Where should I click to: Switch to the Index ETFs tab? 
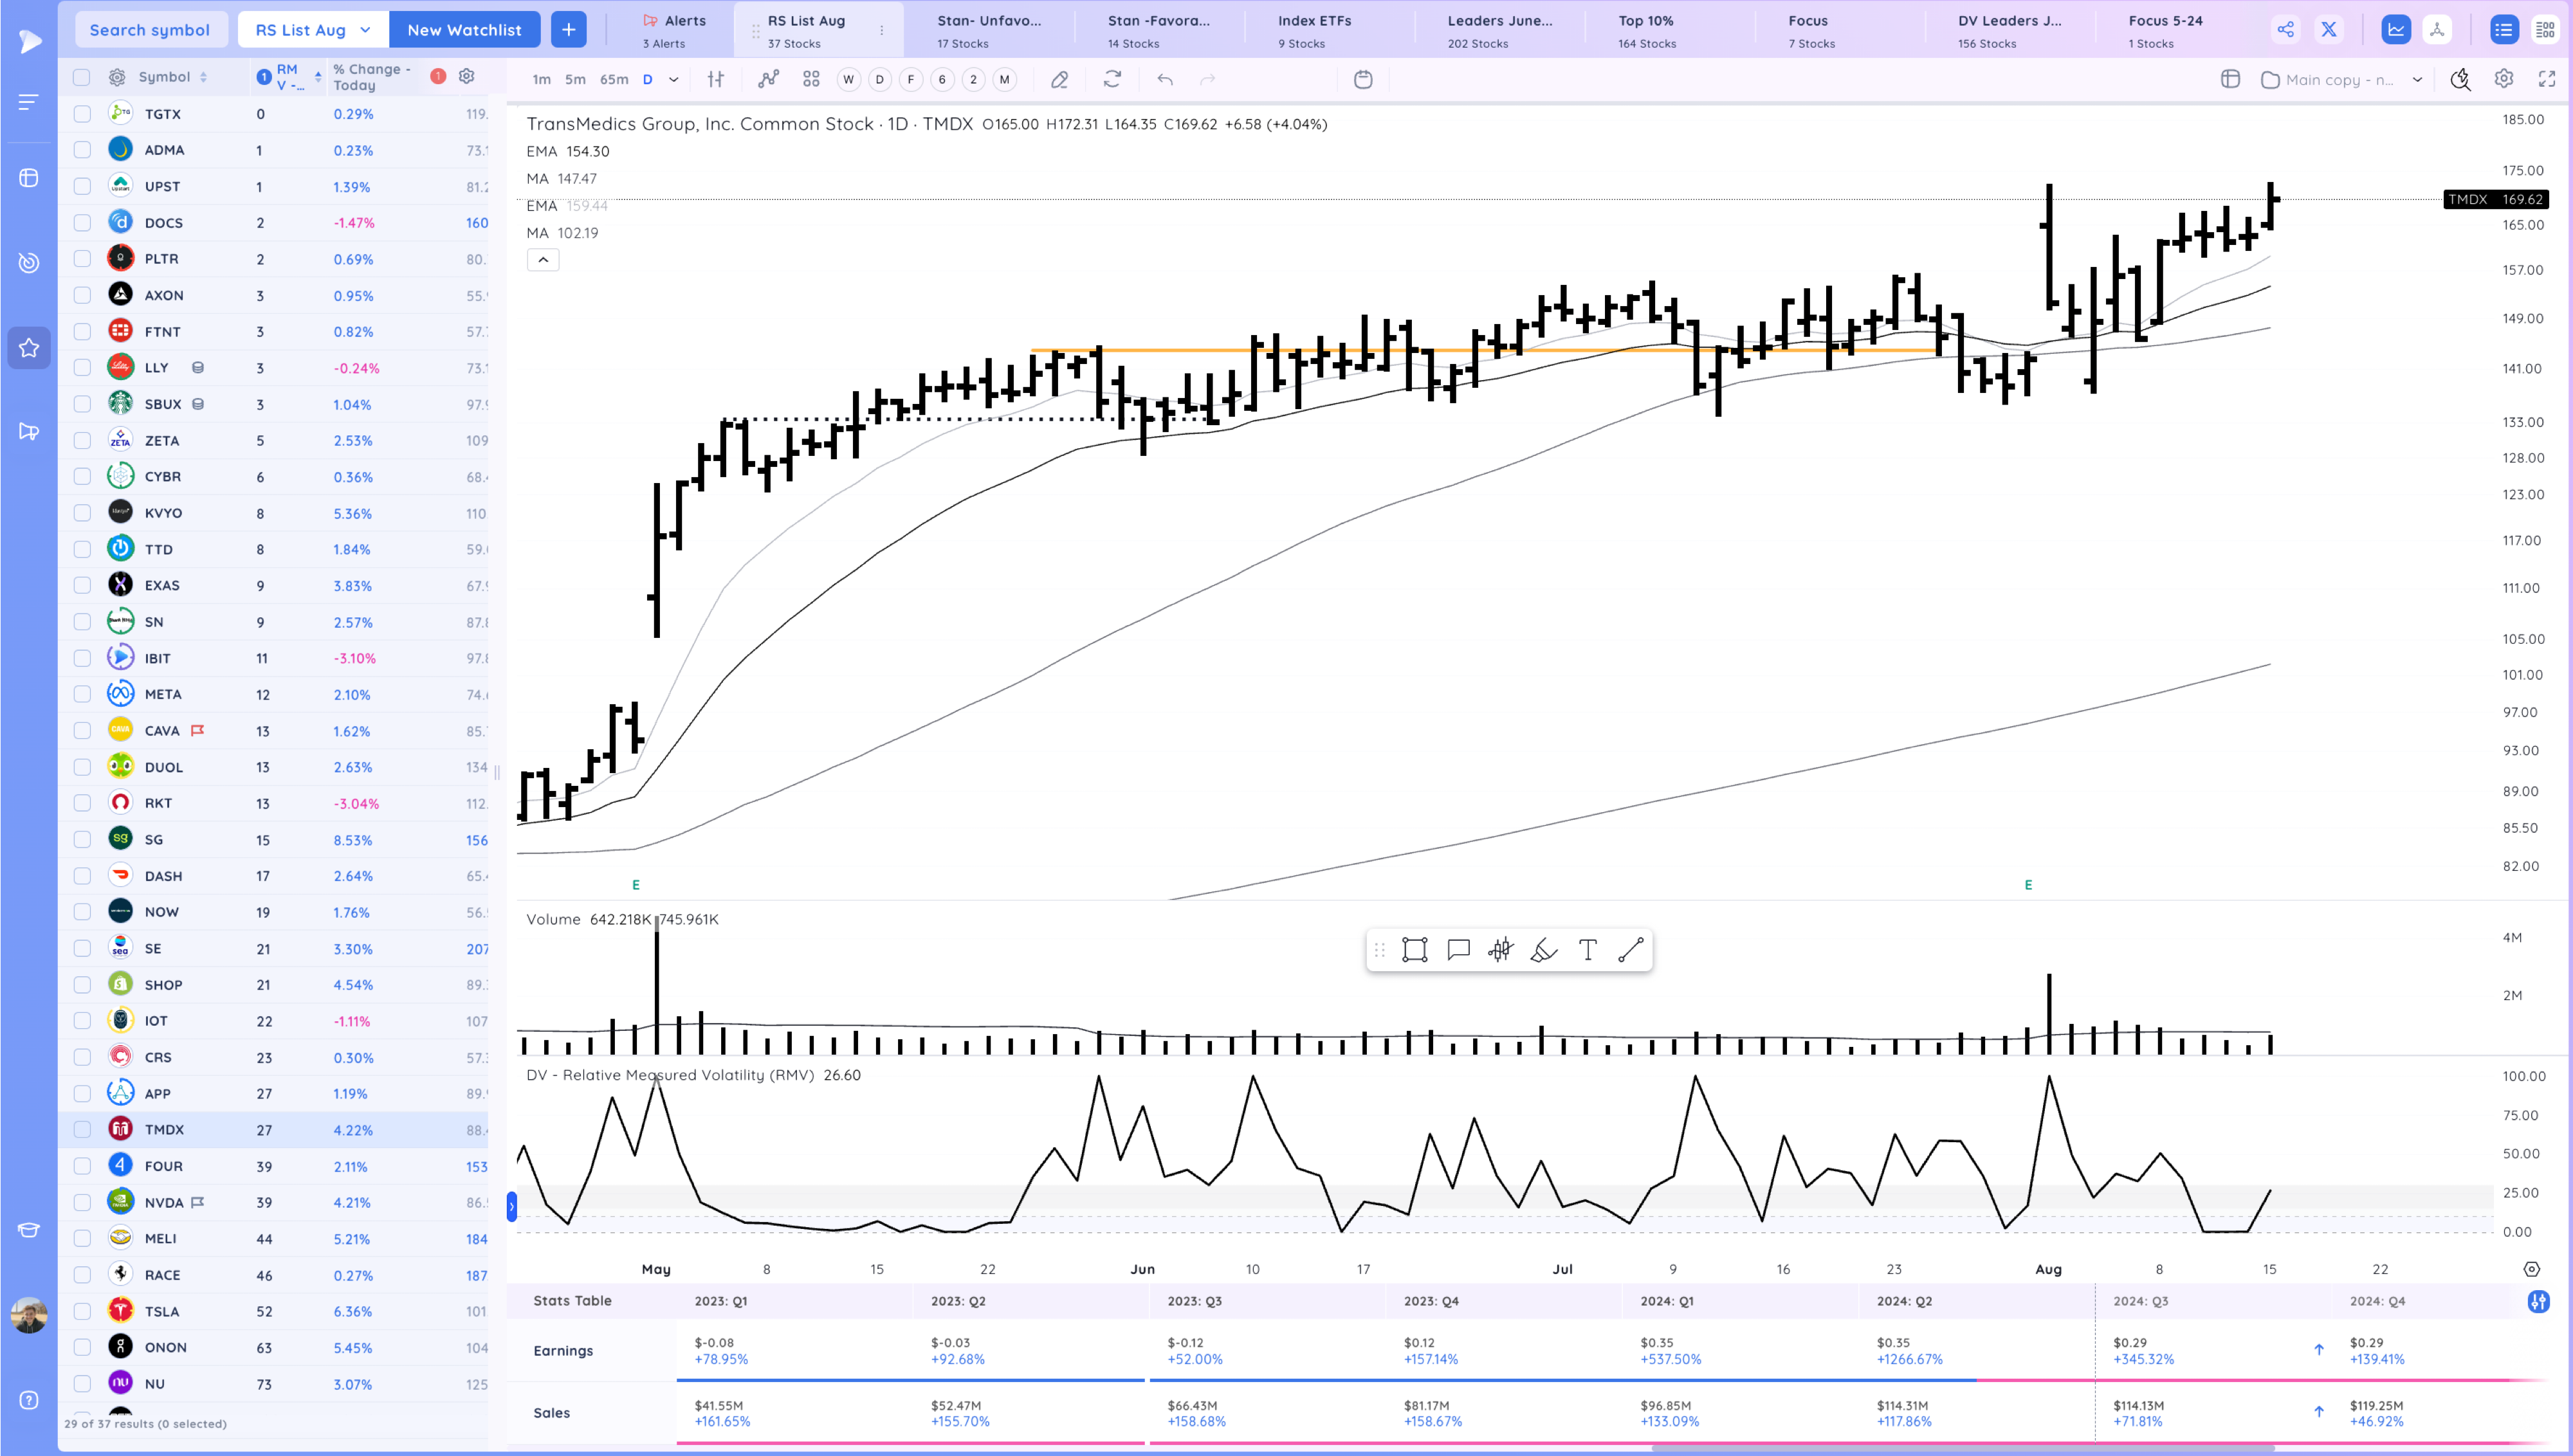point(1314,29)
